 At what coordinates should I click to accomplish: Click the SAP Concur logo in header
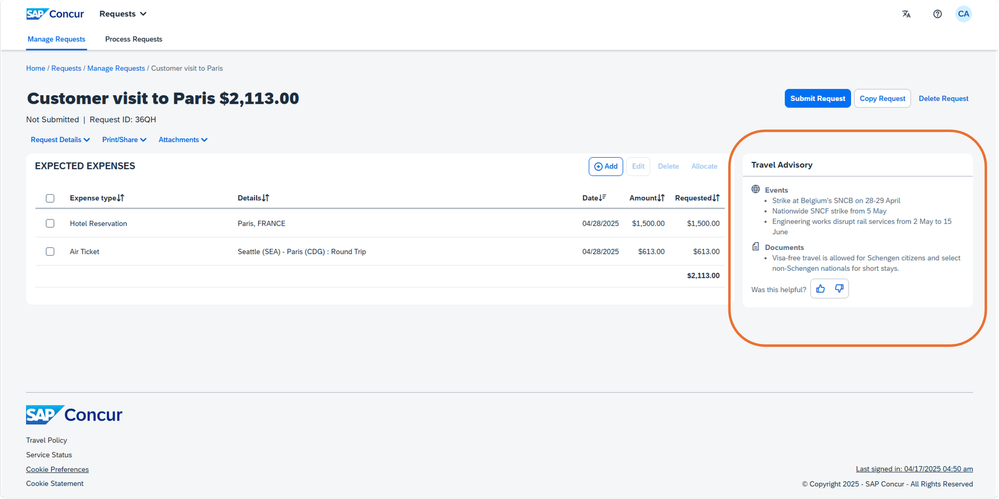[x=55, y=14]
